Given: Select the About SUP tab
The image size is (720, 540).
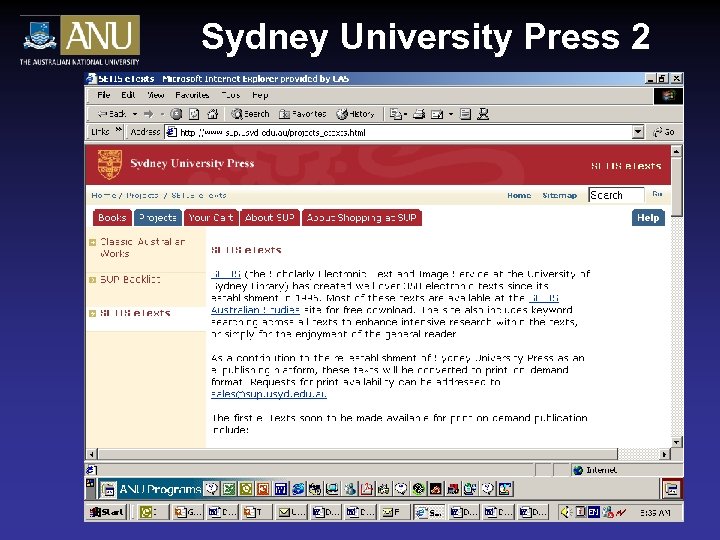Looking at the screenshot, I should pos(270,218).
